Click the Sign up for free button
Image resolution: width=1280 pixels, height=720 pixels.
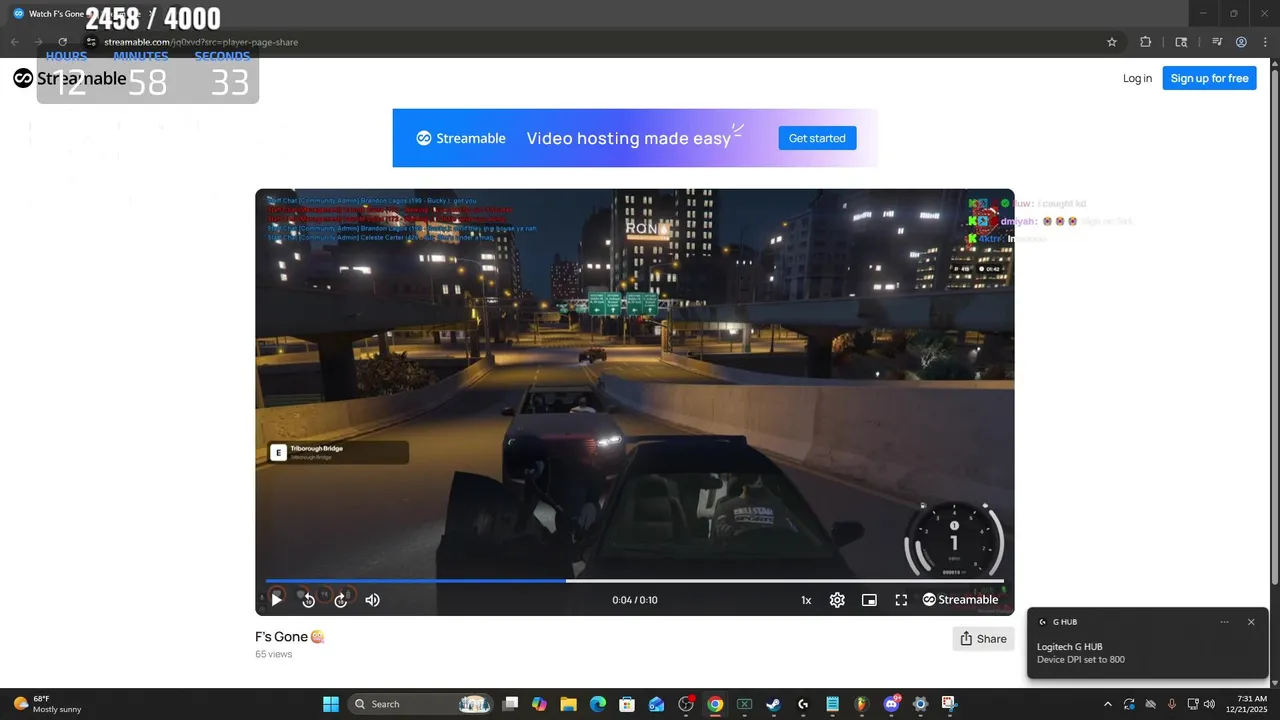tap(1209, 78)
